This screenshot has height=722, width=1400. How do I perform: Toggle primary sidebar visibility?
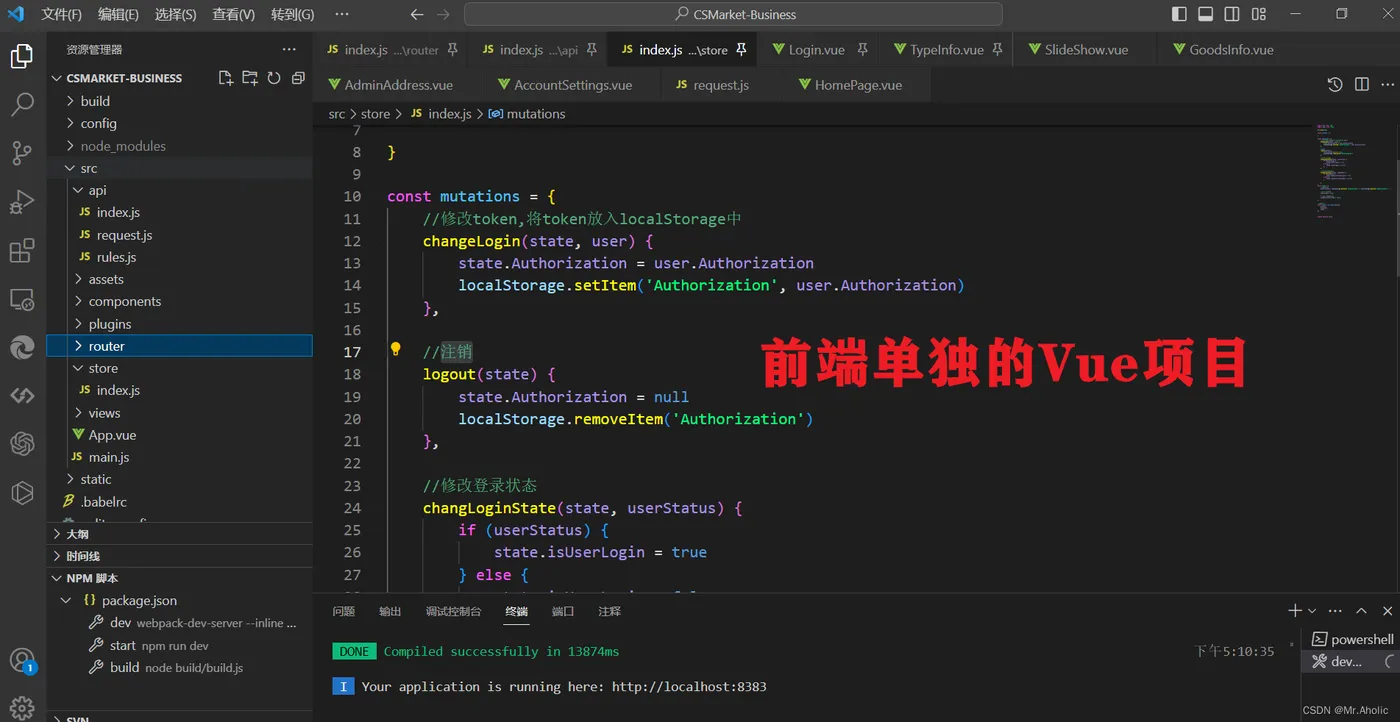click(x=1179, y=14)
